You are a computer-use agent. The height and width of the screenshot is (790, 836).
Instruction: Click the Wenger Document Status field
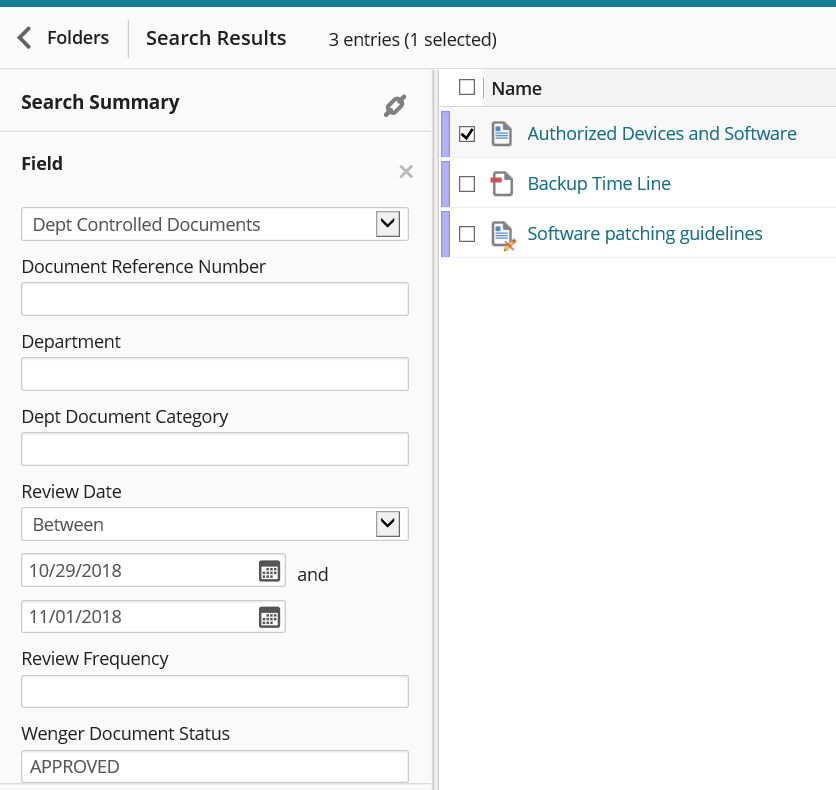[x=215, y=767]
